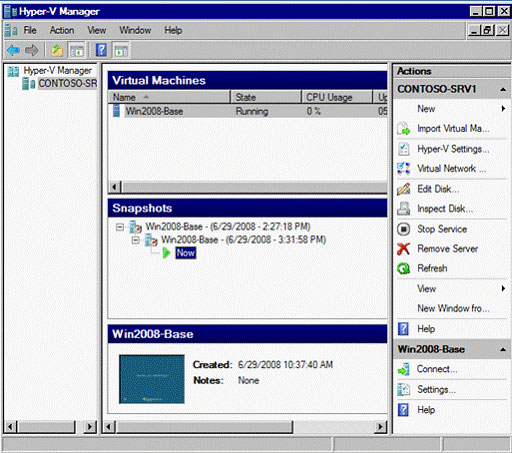Open Edit Disk... action
This screenshot has width=512, height=453.
[x=438, y=189]
